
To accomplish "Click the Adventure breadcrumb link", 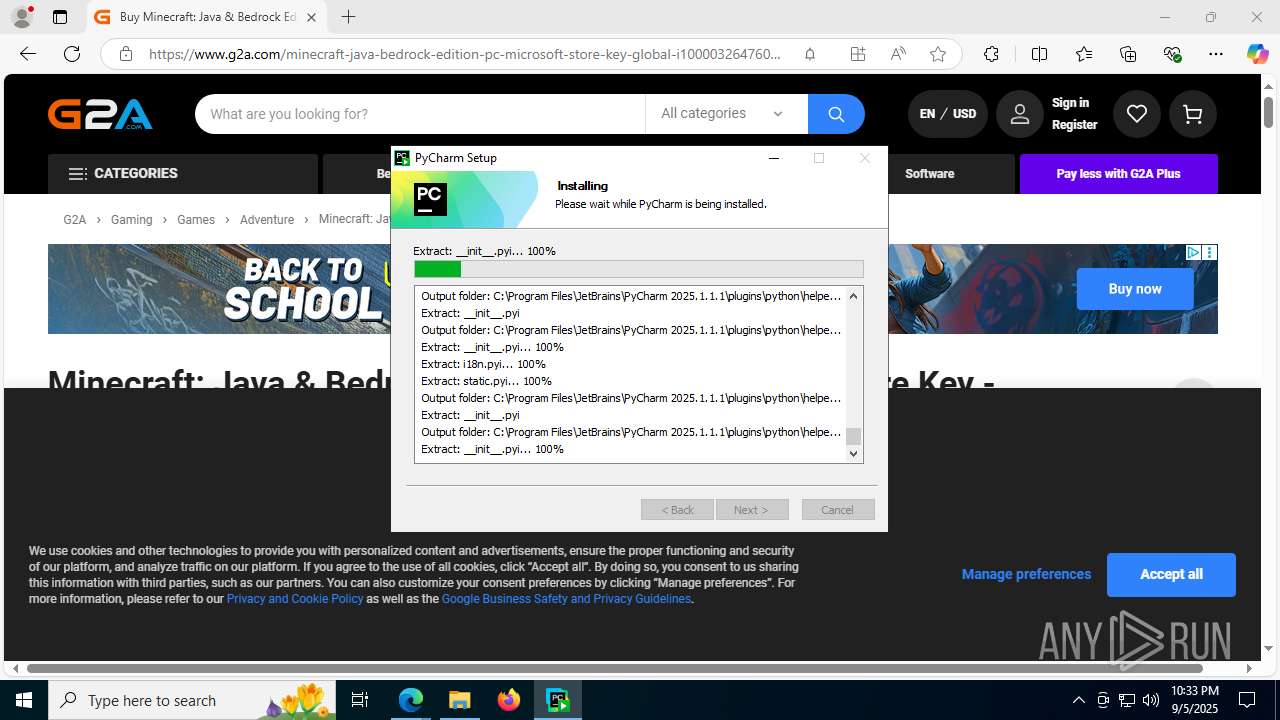I will (267, 220).
